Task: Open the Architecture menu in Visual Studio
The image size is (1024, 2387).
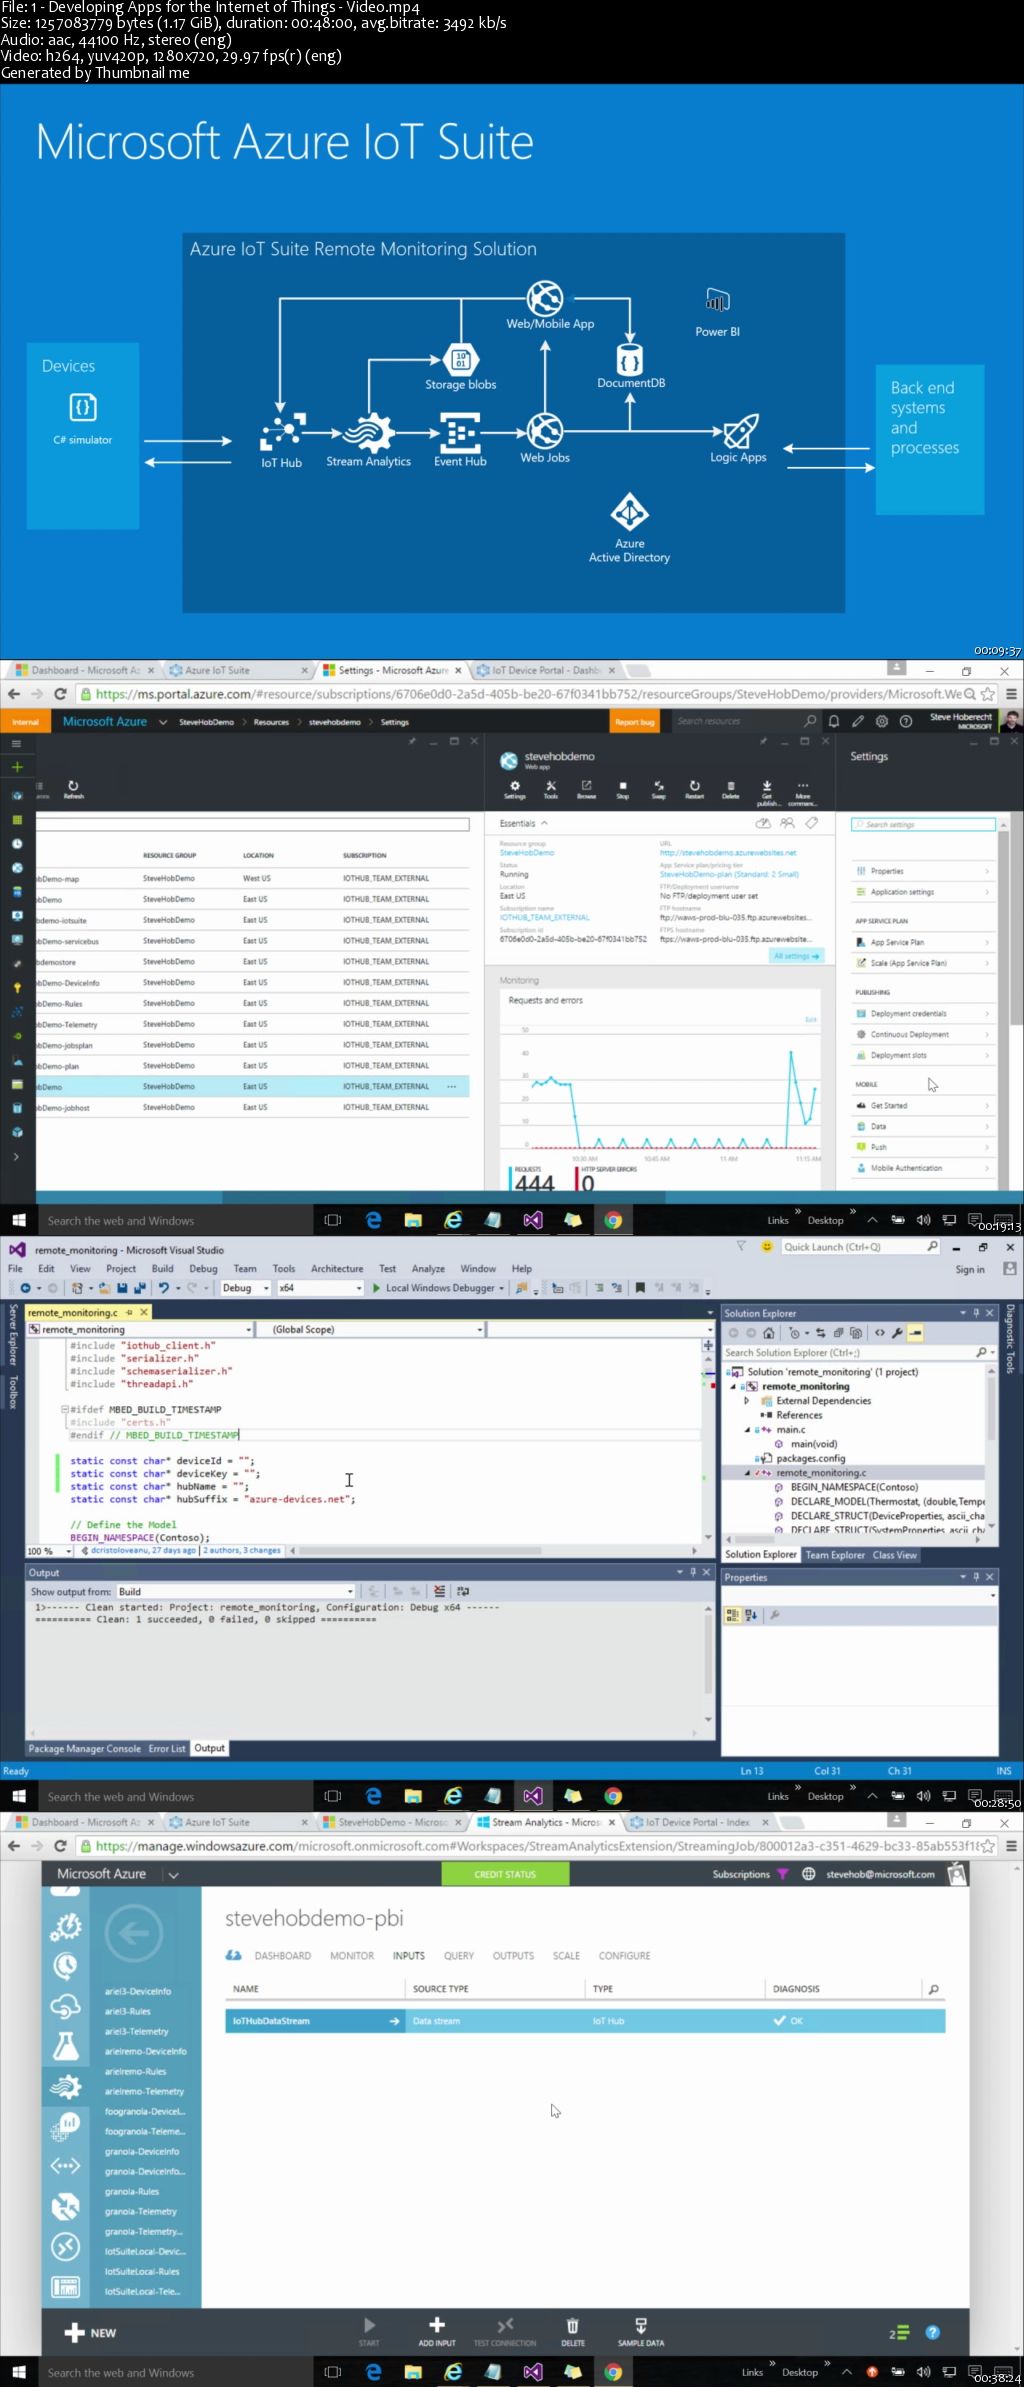Action: click(337, 1268)
